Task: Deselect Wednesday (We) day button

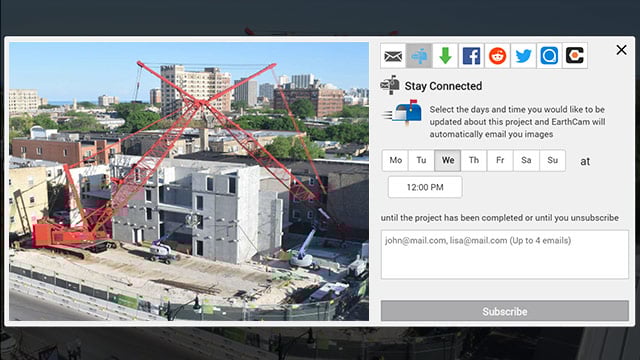Action: click(x=448, y=160)
